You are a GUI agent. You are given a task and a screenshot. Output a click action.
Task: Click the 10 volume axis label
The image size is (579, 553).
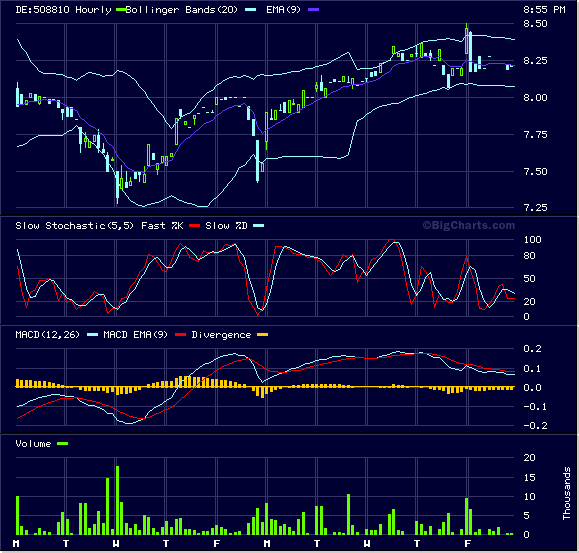tap(530, 497)
